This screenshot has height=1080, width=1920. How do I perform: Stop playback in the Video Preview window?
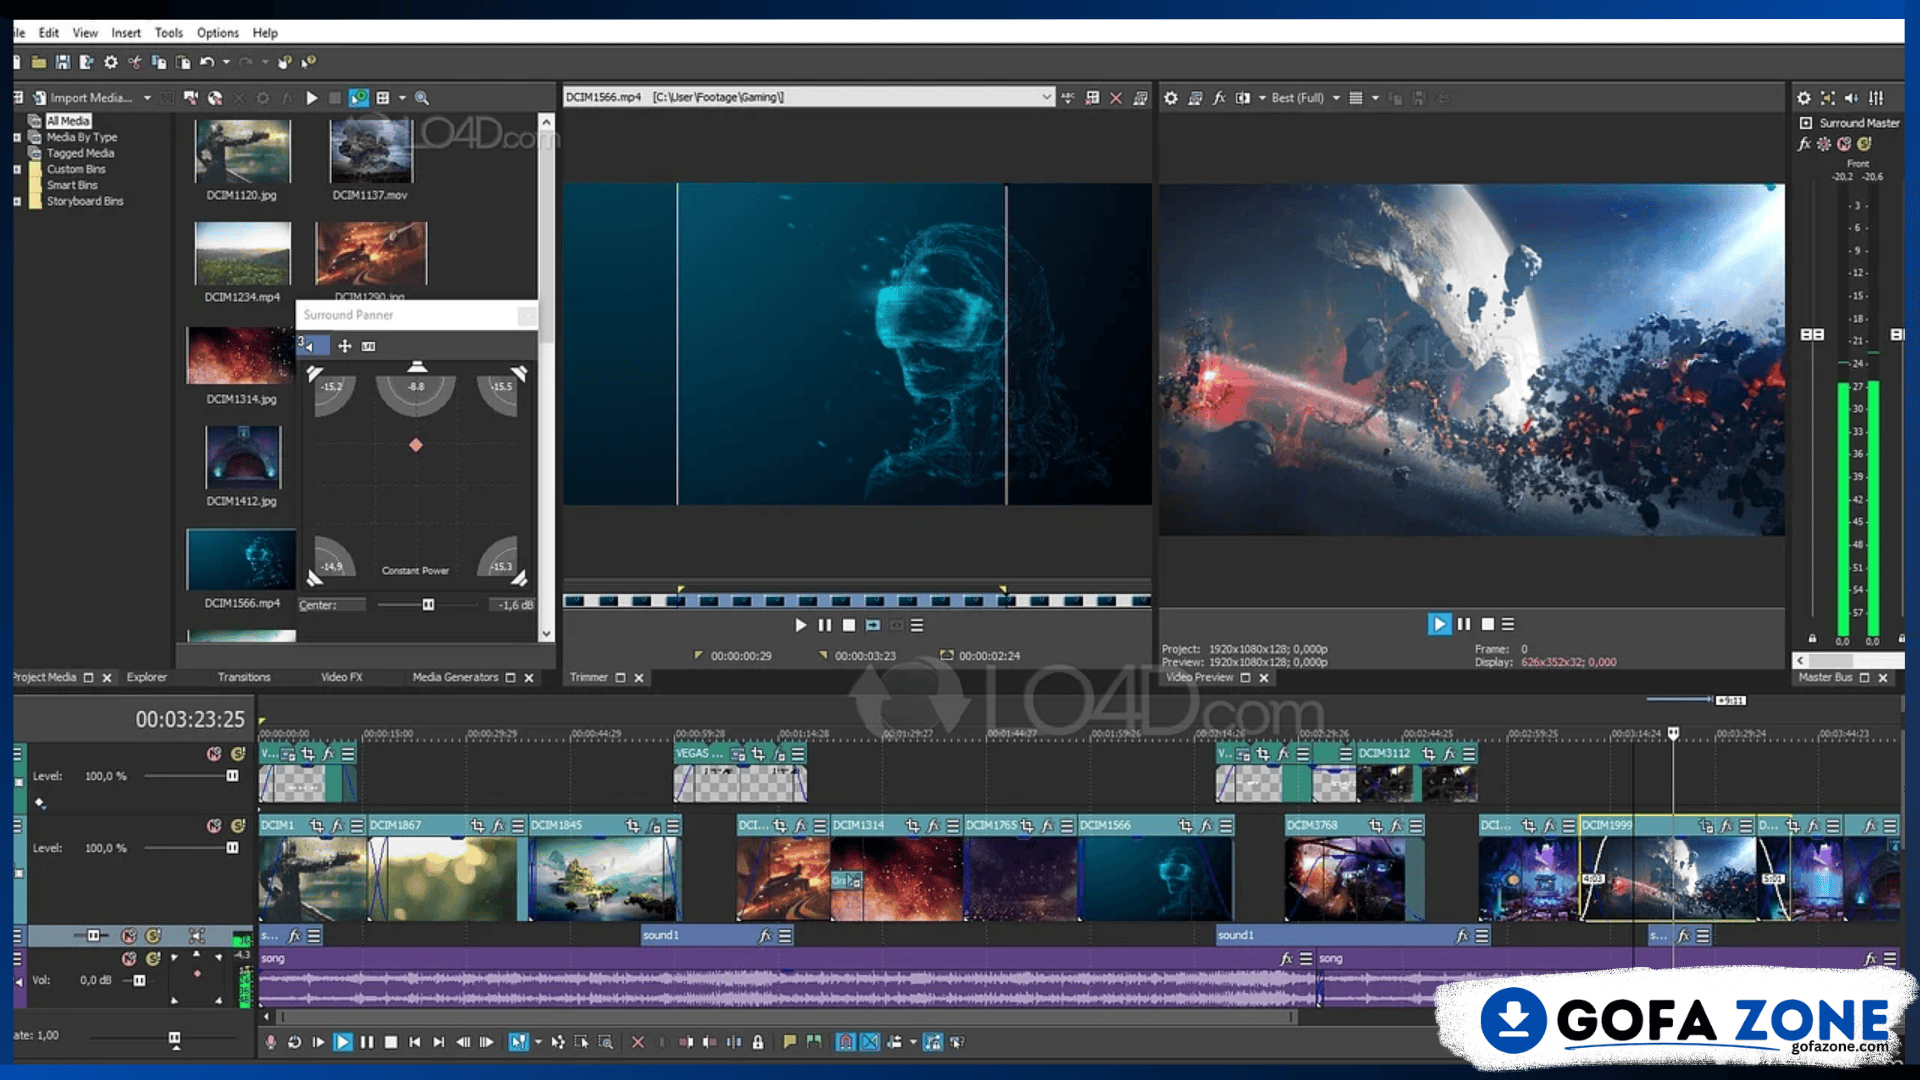pos(1488,624)
